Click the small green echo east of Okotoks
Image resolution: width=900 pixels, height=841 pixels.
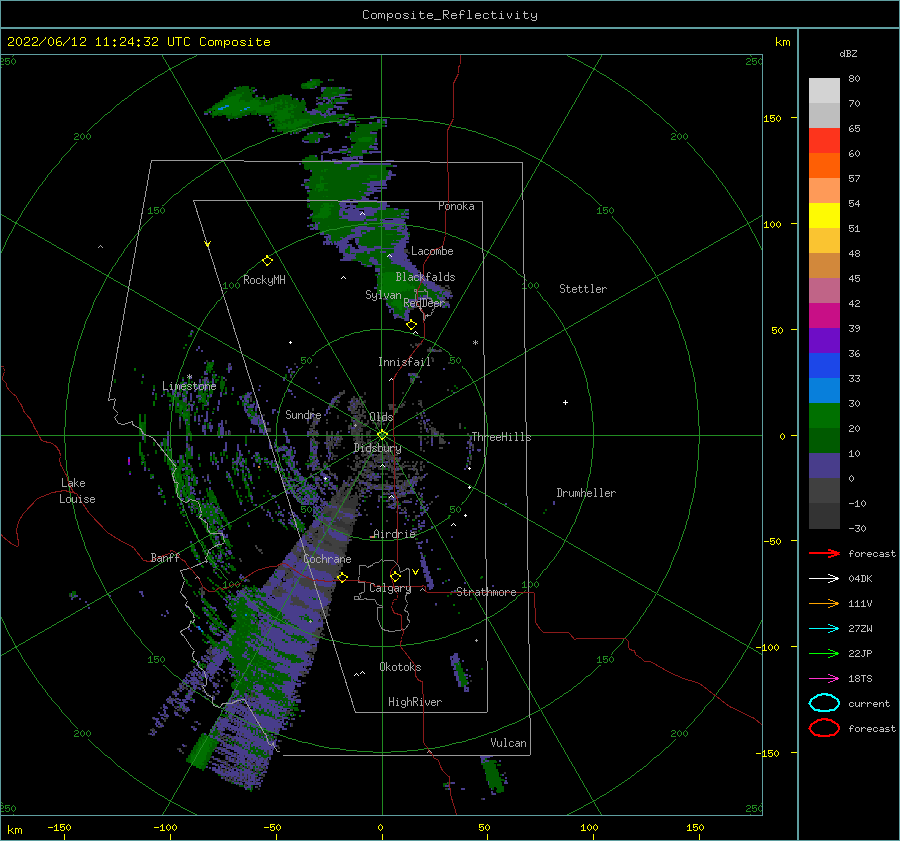[460, 671]
